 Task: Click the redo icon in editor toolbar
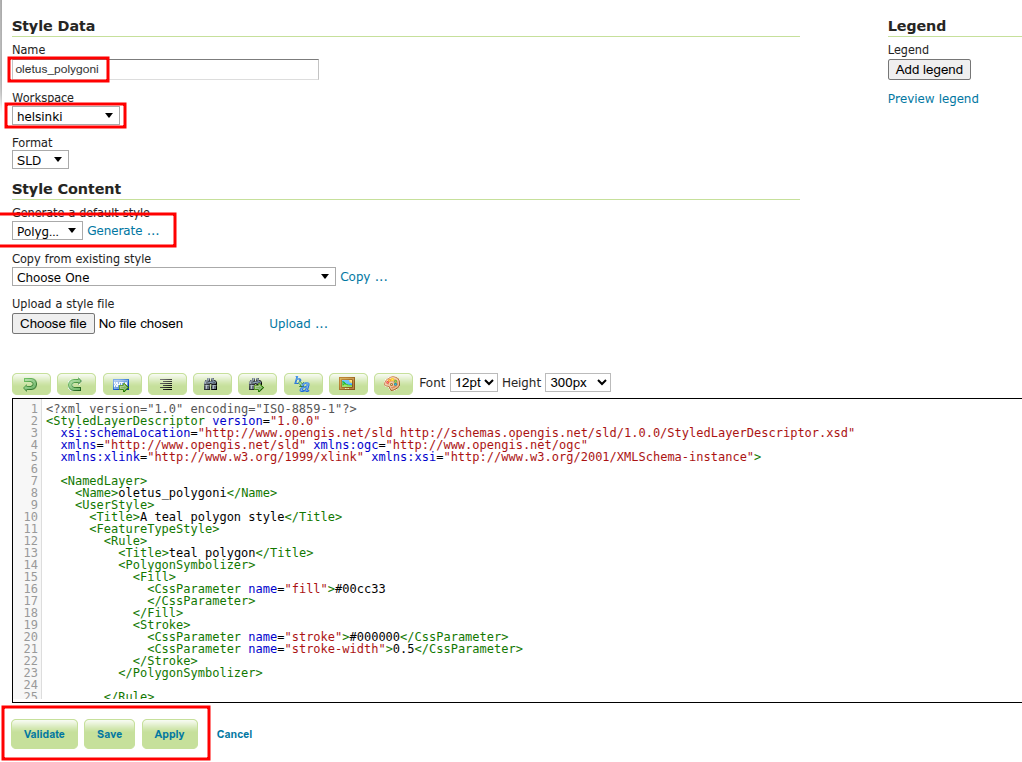(76, 384)
